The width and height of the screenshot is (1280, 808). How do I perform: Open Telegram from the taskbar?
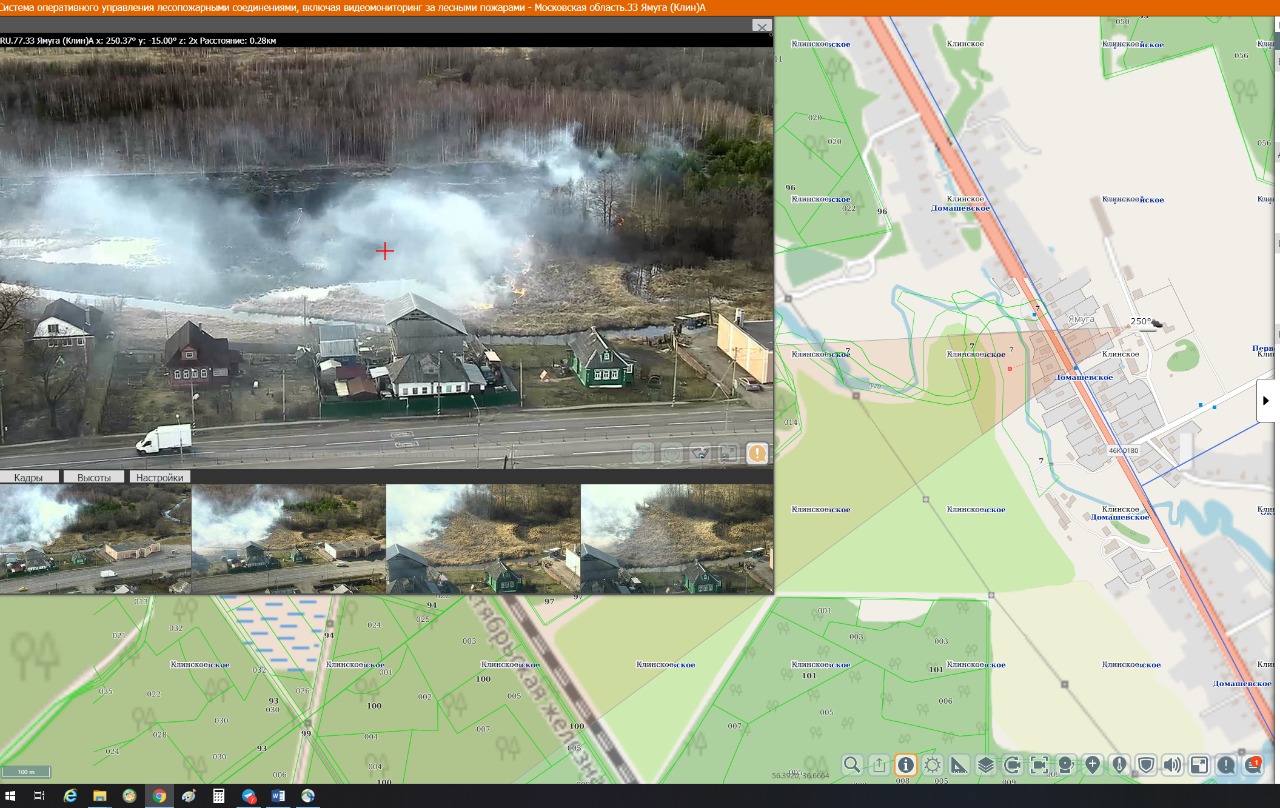(x=249, y=796)
